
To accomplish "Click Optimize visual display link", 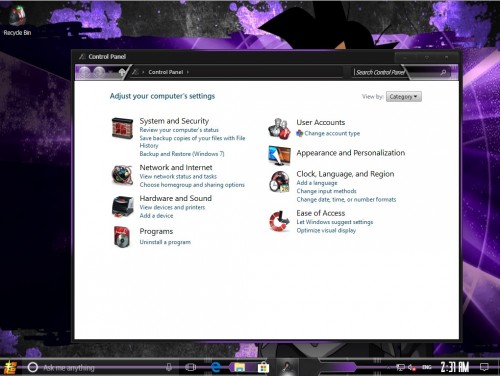I will (326, 231).
